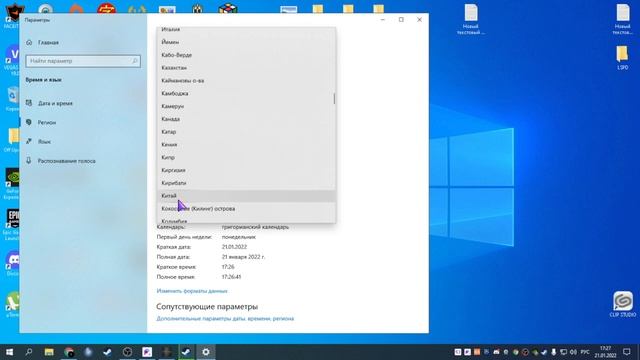This screenshot has width=640, height=360.
Task: Click the microphone tray icon
Action: click(553, 352)
